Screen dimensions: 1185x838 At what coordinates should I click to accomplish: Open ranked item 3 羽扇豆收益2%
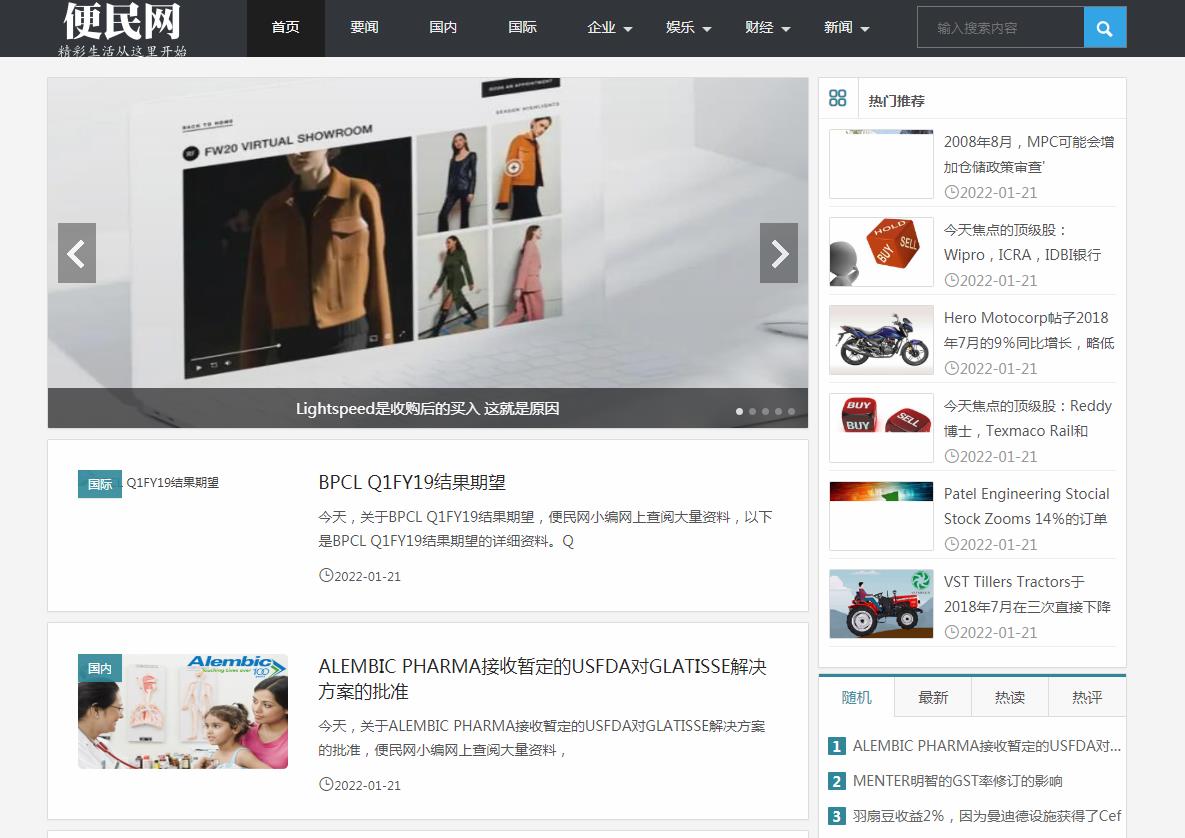point(986,816)
